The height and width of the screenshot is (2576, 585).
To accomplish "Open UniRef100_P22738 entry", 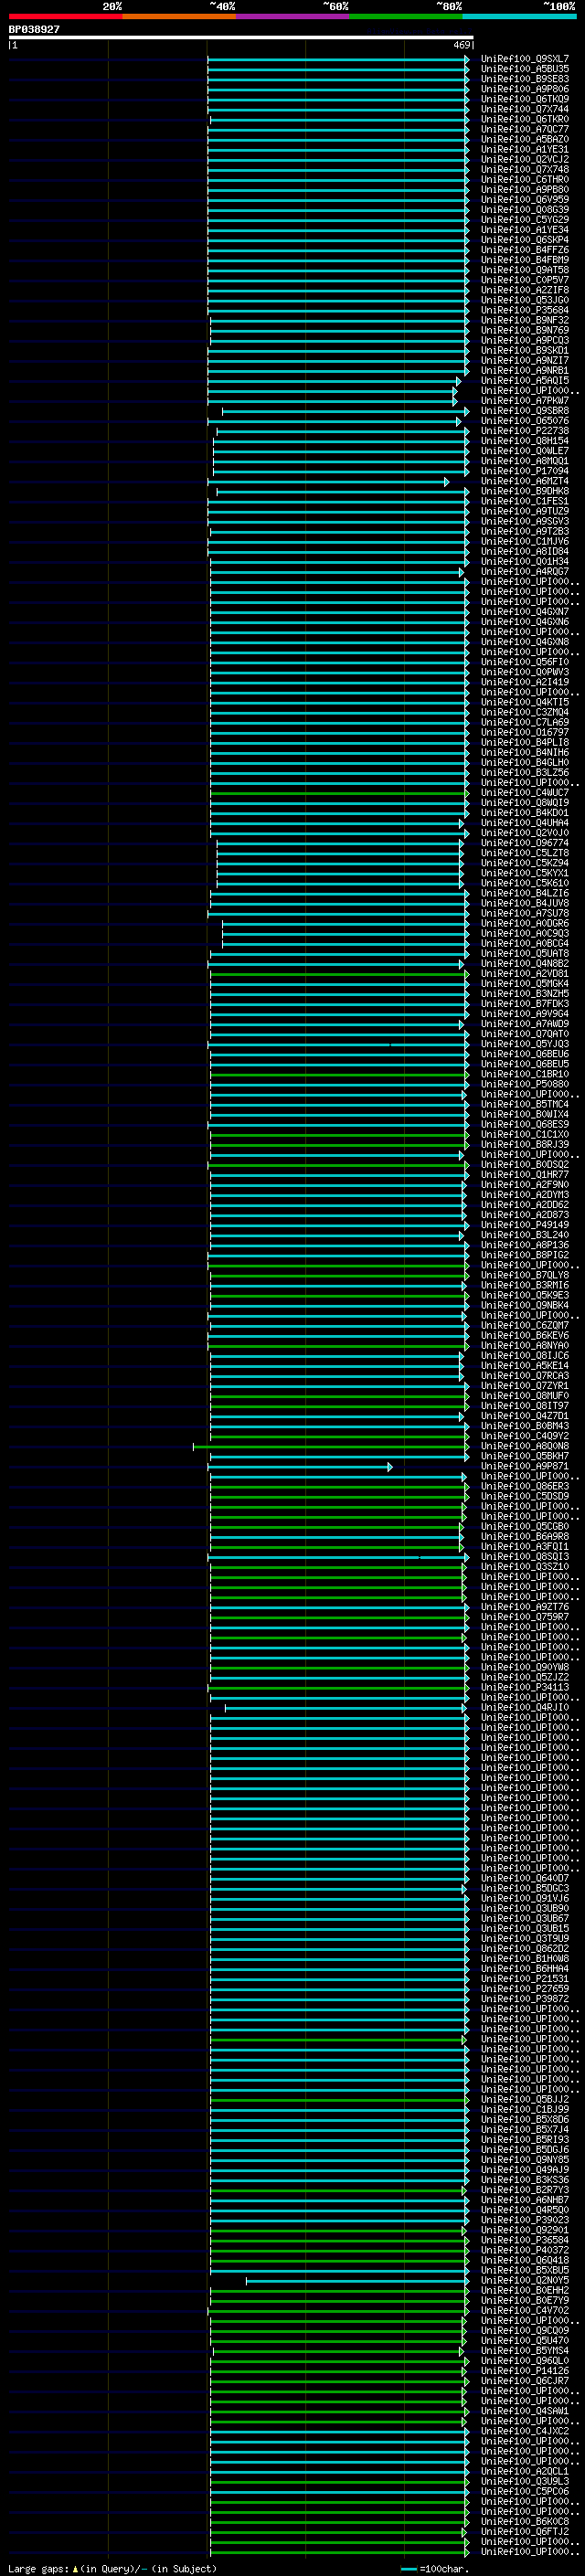I will coord(525,431).
